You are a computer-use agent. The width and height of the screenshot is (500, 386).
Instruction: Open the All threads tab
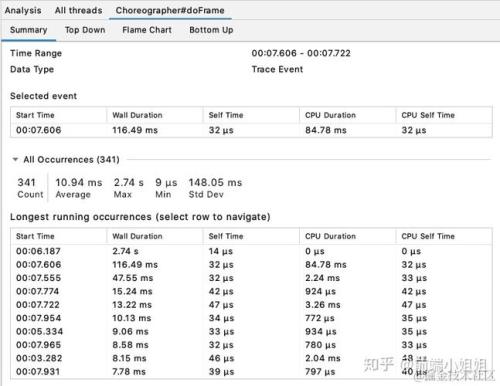78,10
